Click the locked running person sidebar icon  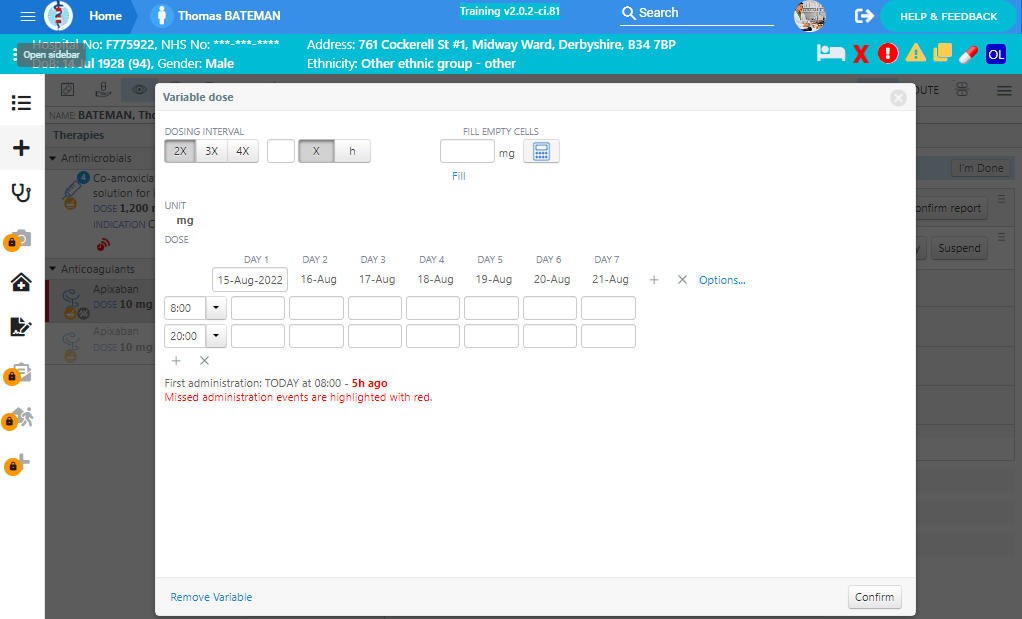18,418
